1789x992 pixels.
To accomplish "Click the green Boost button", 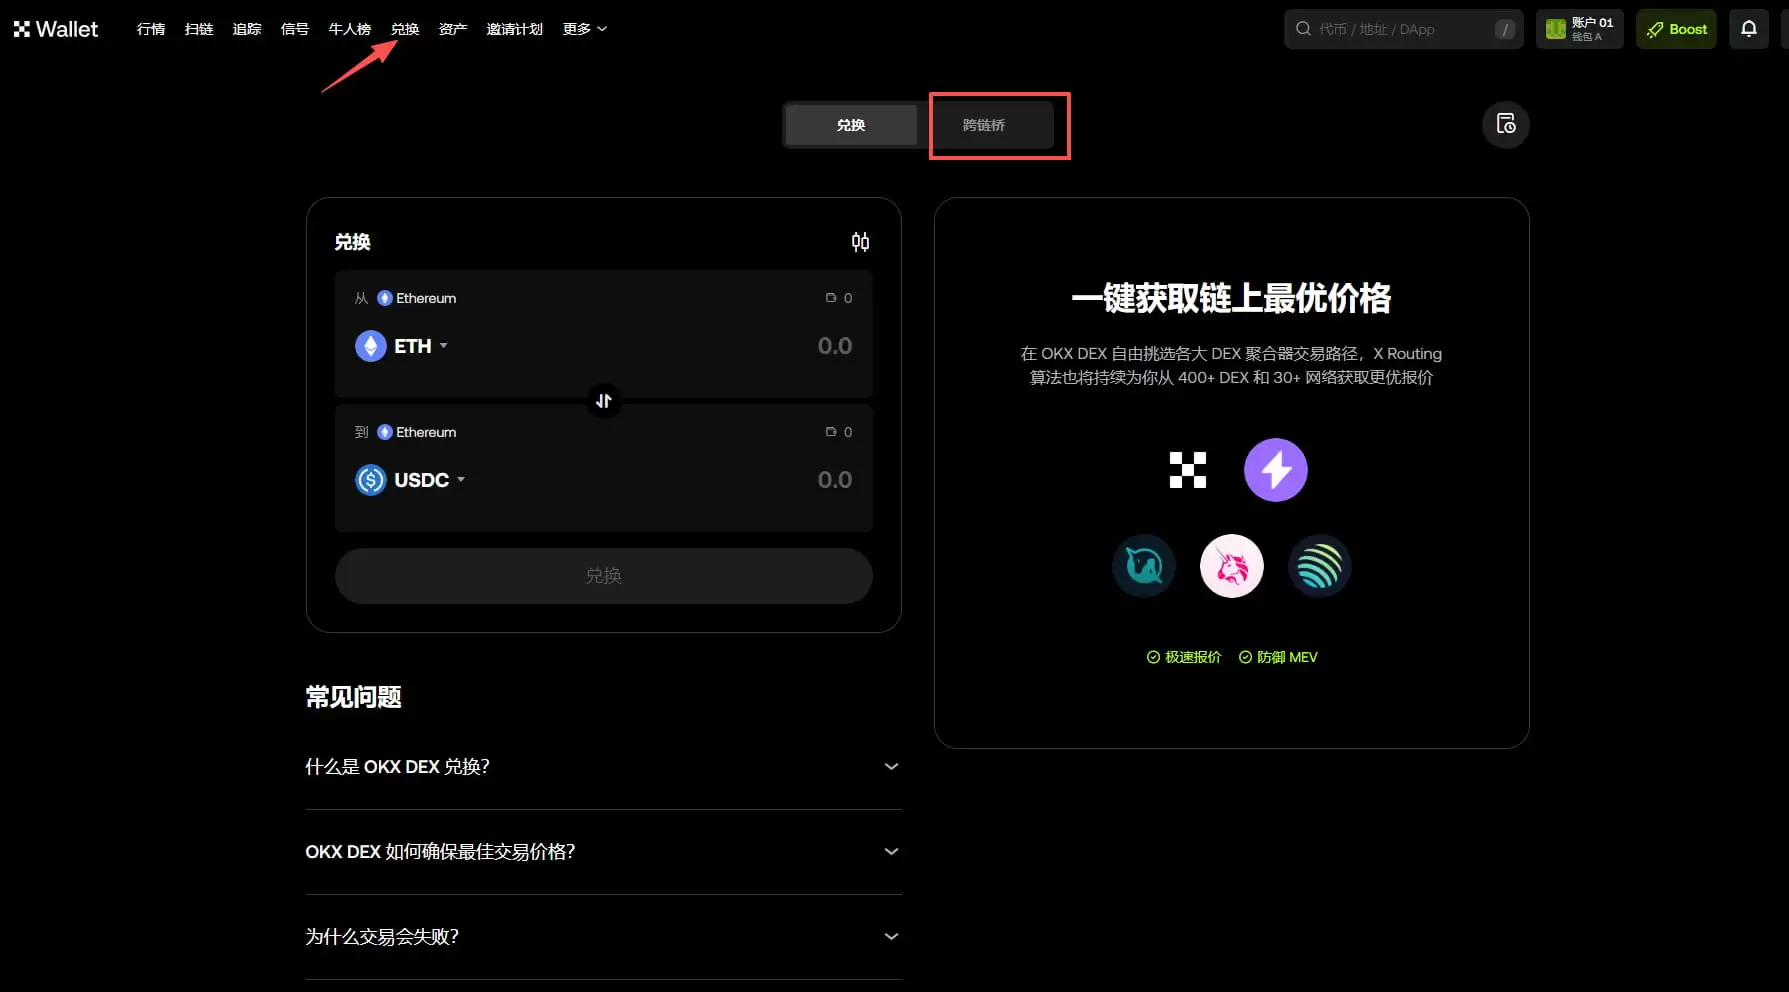I will [1675, 28].
